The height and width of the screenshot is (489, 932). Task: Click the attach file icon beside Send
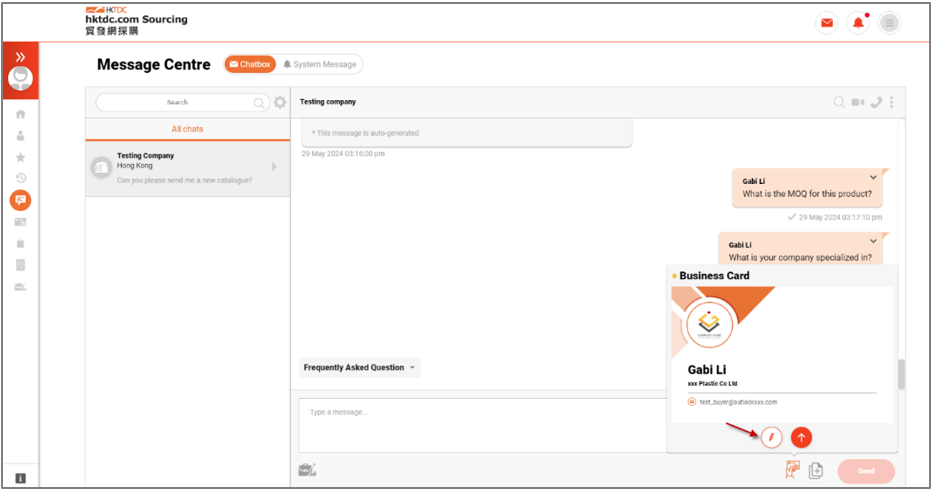coord(816,471)
